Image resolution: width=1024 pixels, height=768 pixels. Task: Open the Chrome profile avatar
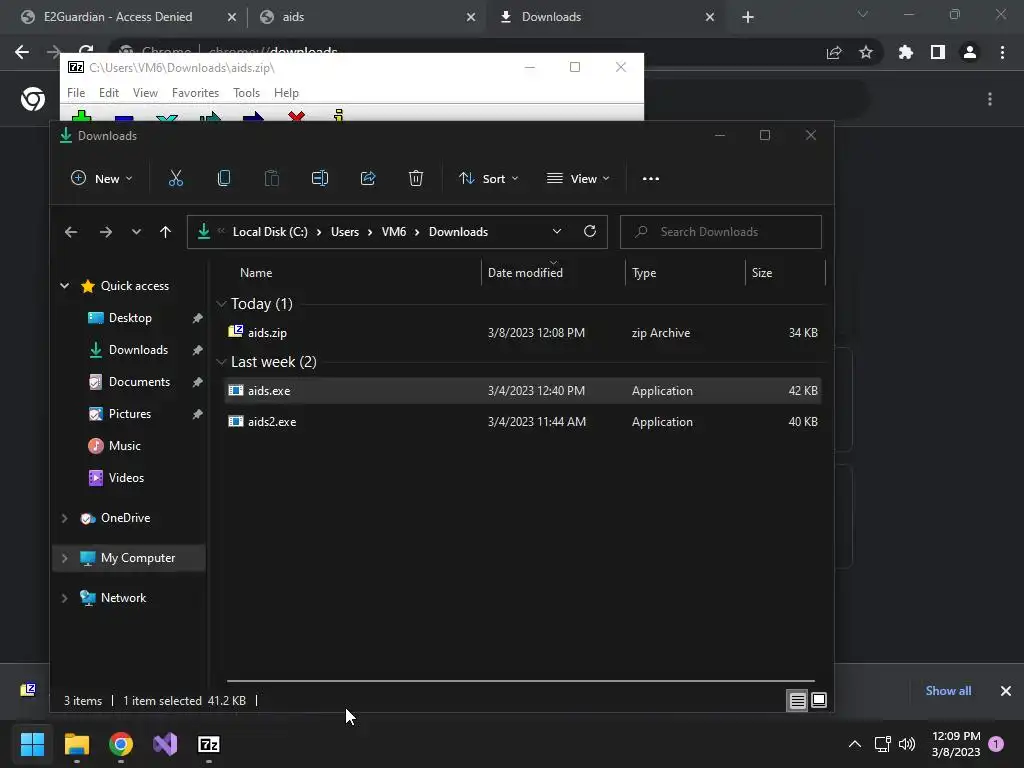(x=970, y=52)
